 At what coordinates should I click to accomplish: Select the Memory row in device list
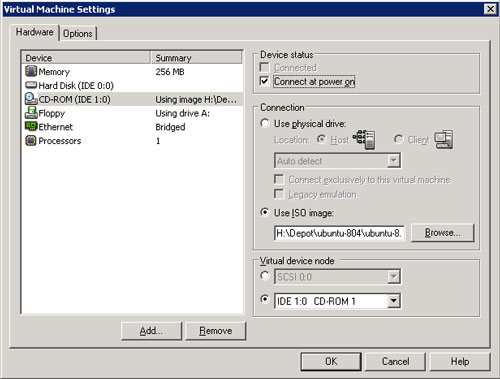(133, 71)
